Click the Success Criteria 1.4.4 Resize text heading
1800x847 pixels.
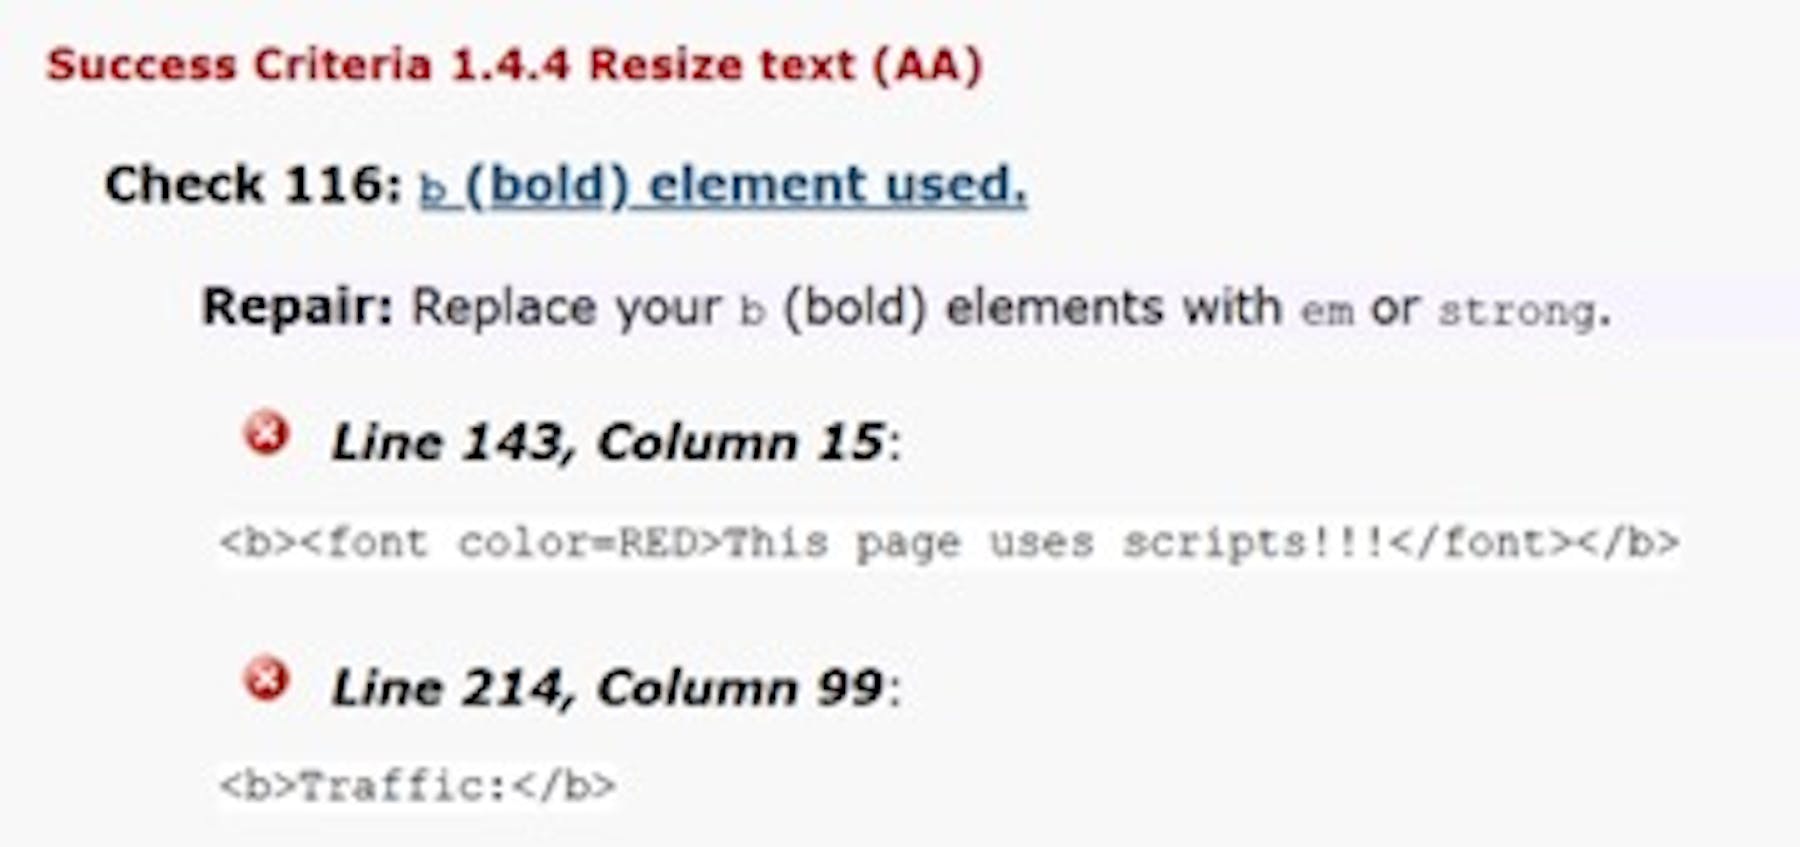[x=515, y=66]
